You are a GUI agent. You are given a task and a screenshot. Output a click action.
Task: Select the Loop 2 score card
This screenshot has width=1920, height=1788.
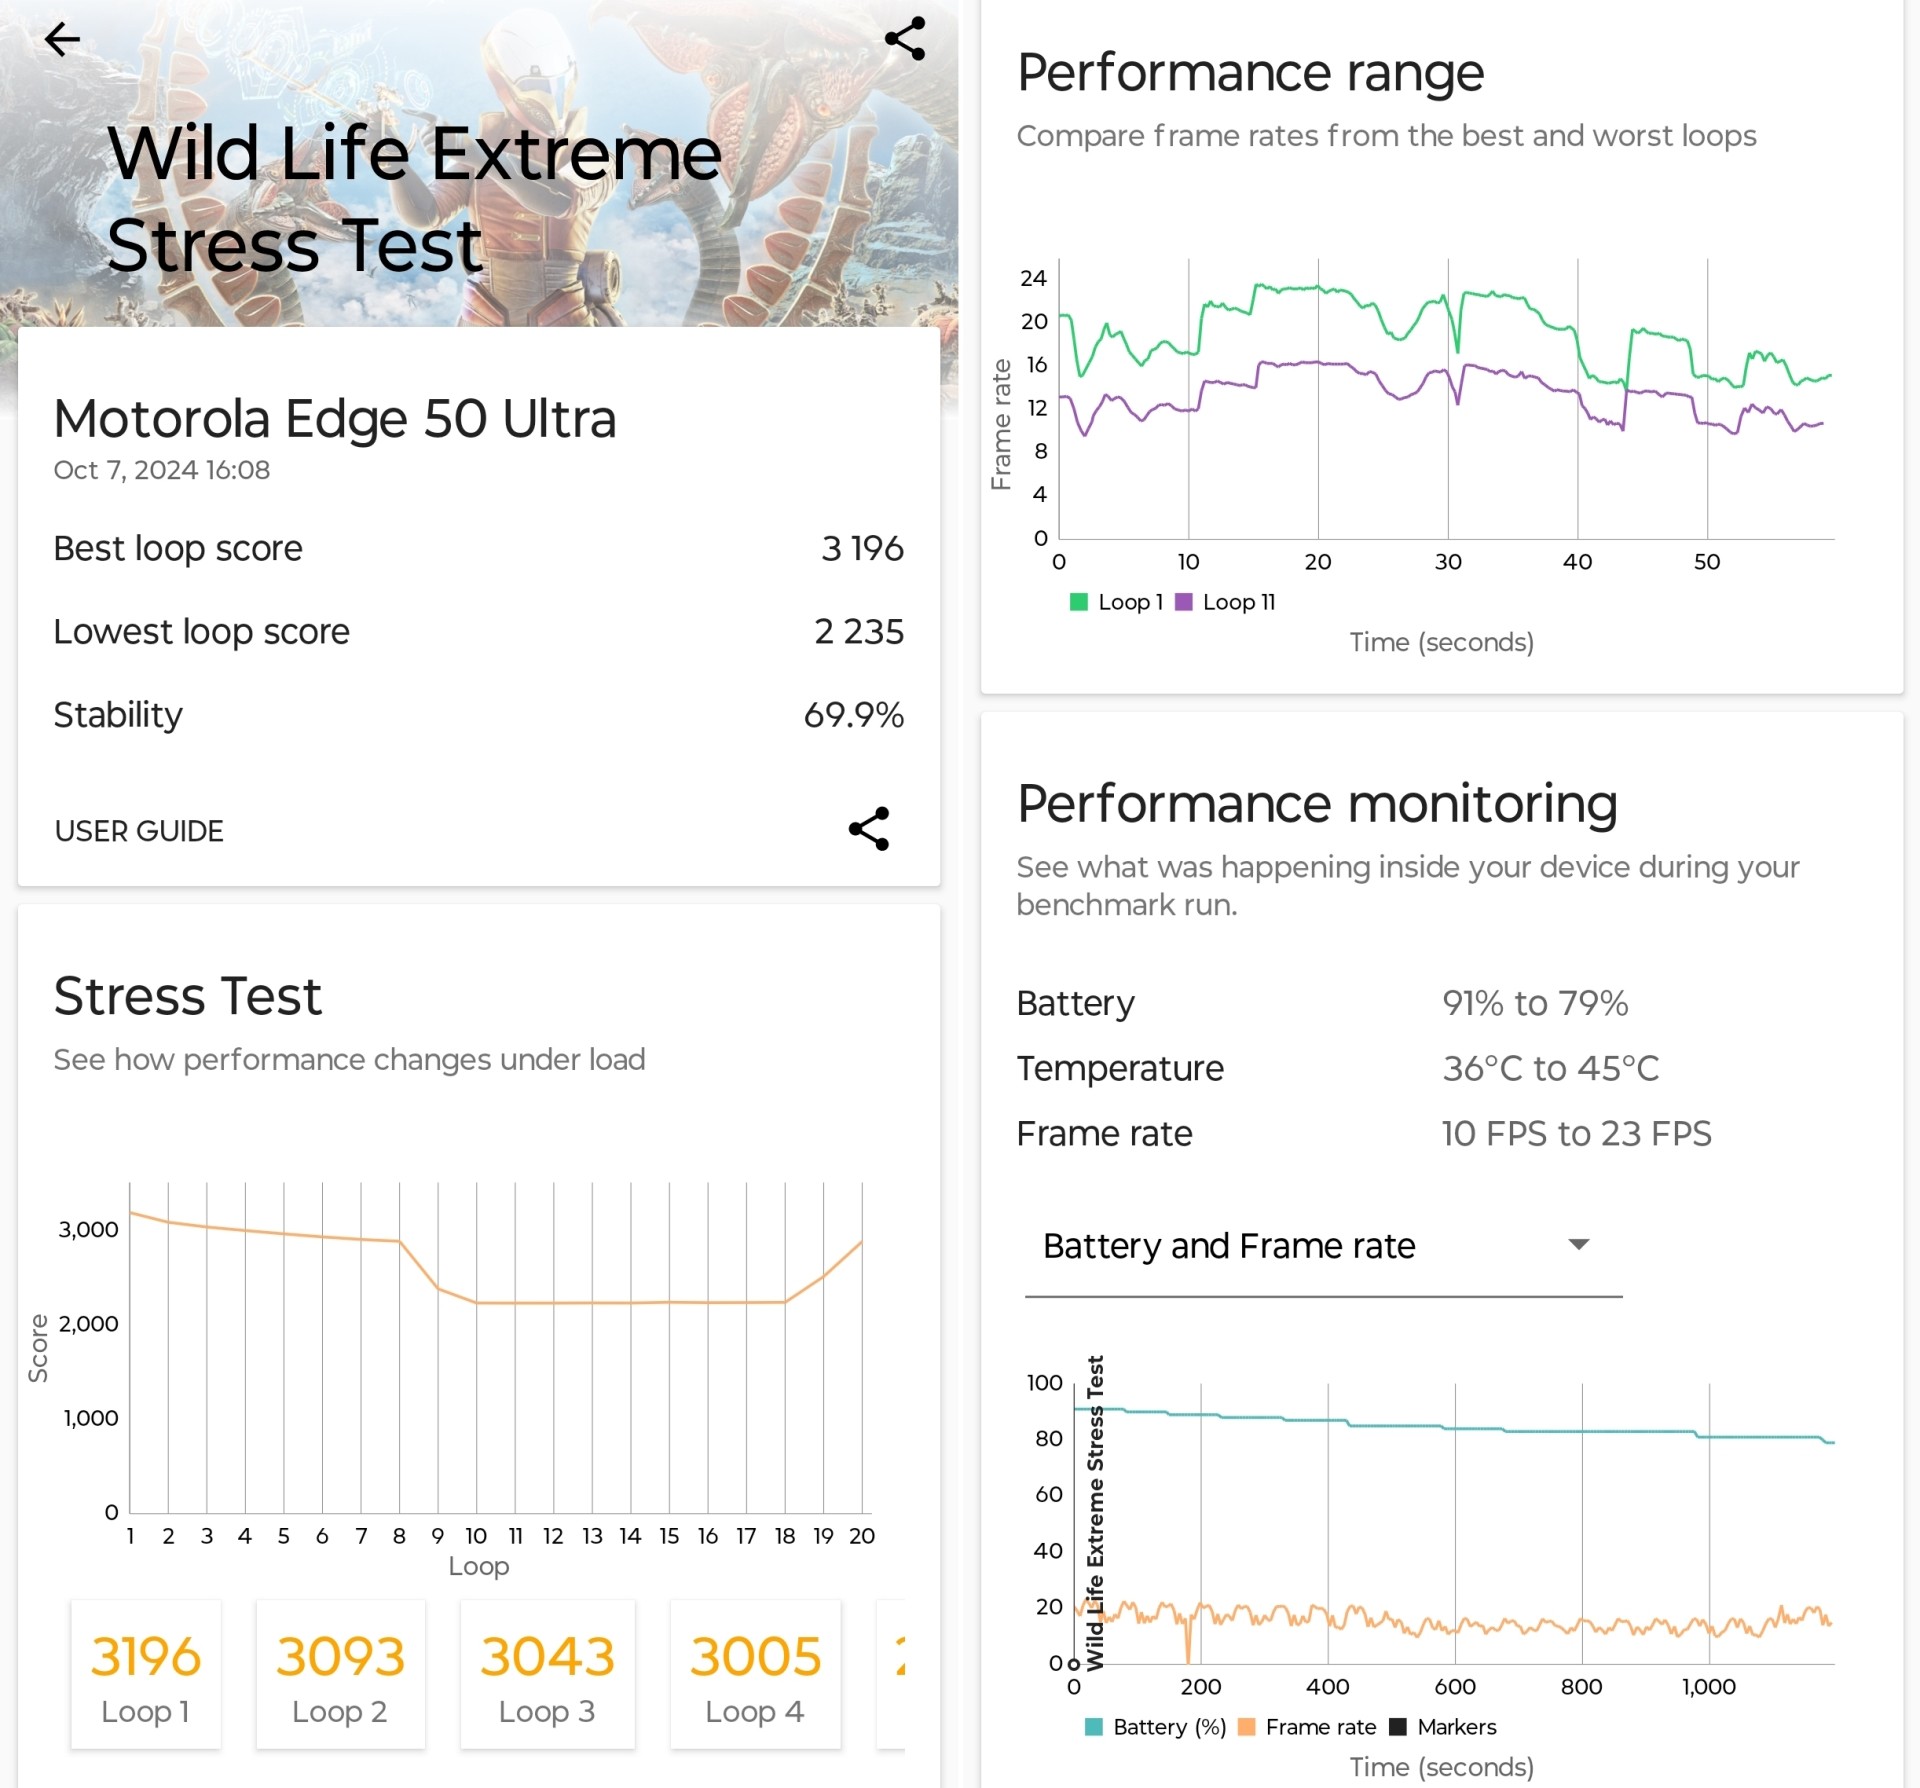340,1675
